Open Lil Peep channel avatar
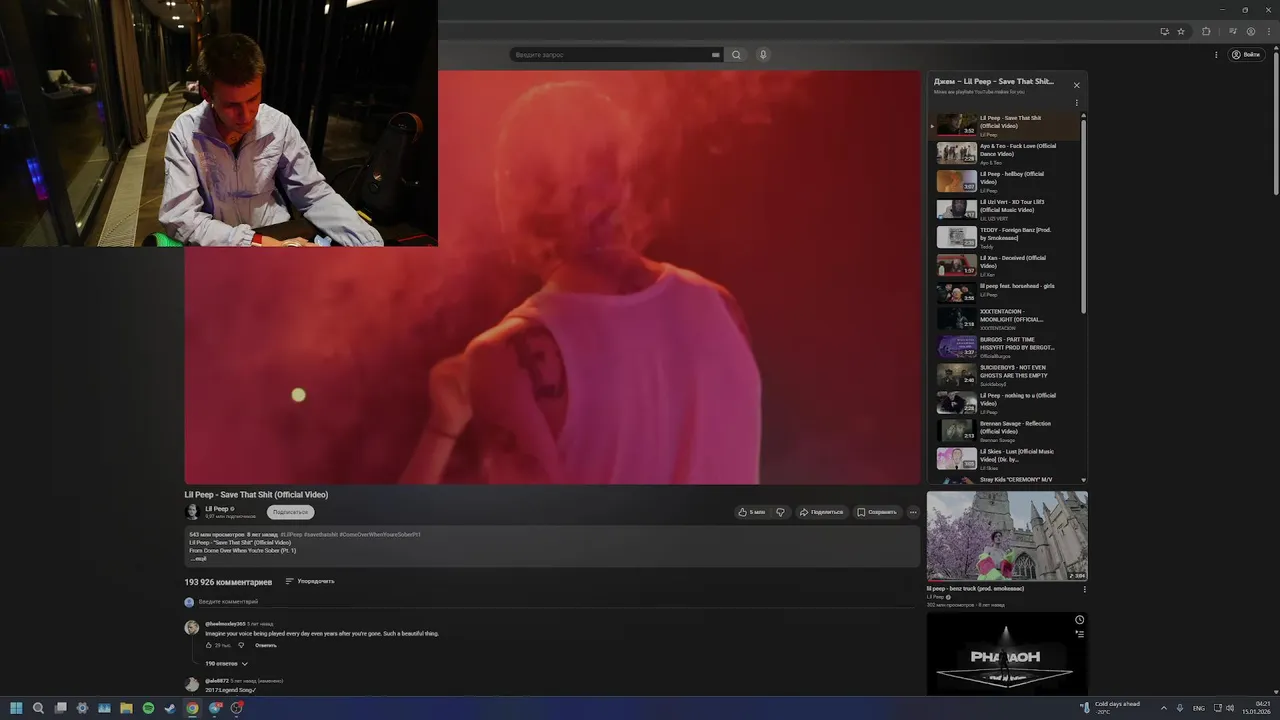This screenshot has height=720, width=1280. (192, 511)
